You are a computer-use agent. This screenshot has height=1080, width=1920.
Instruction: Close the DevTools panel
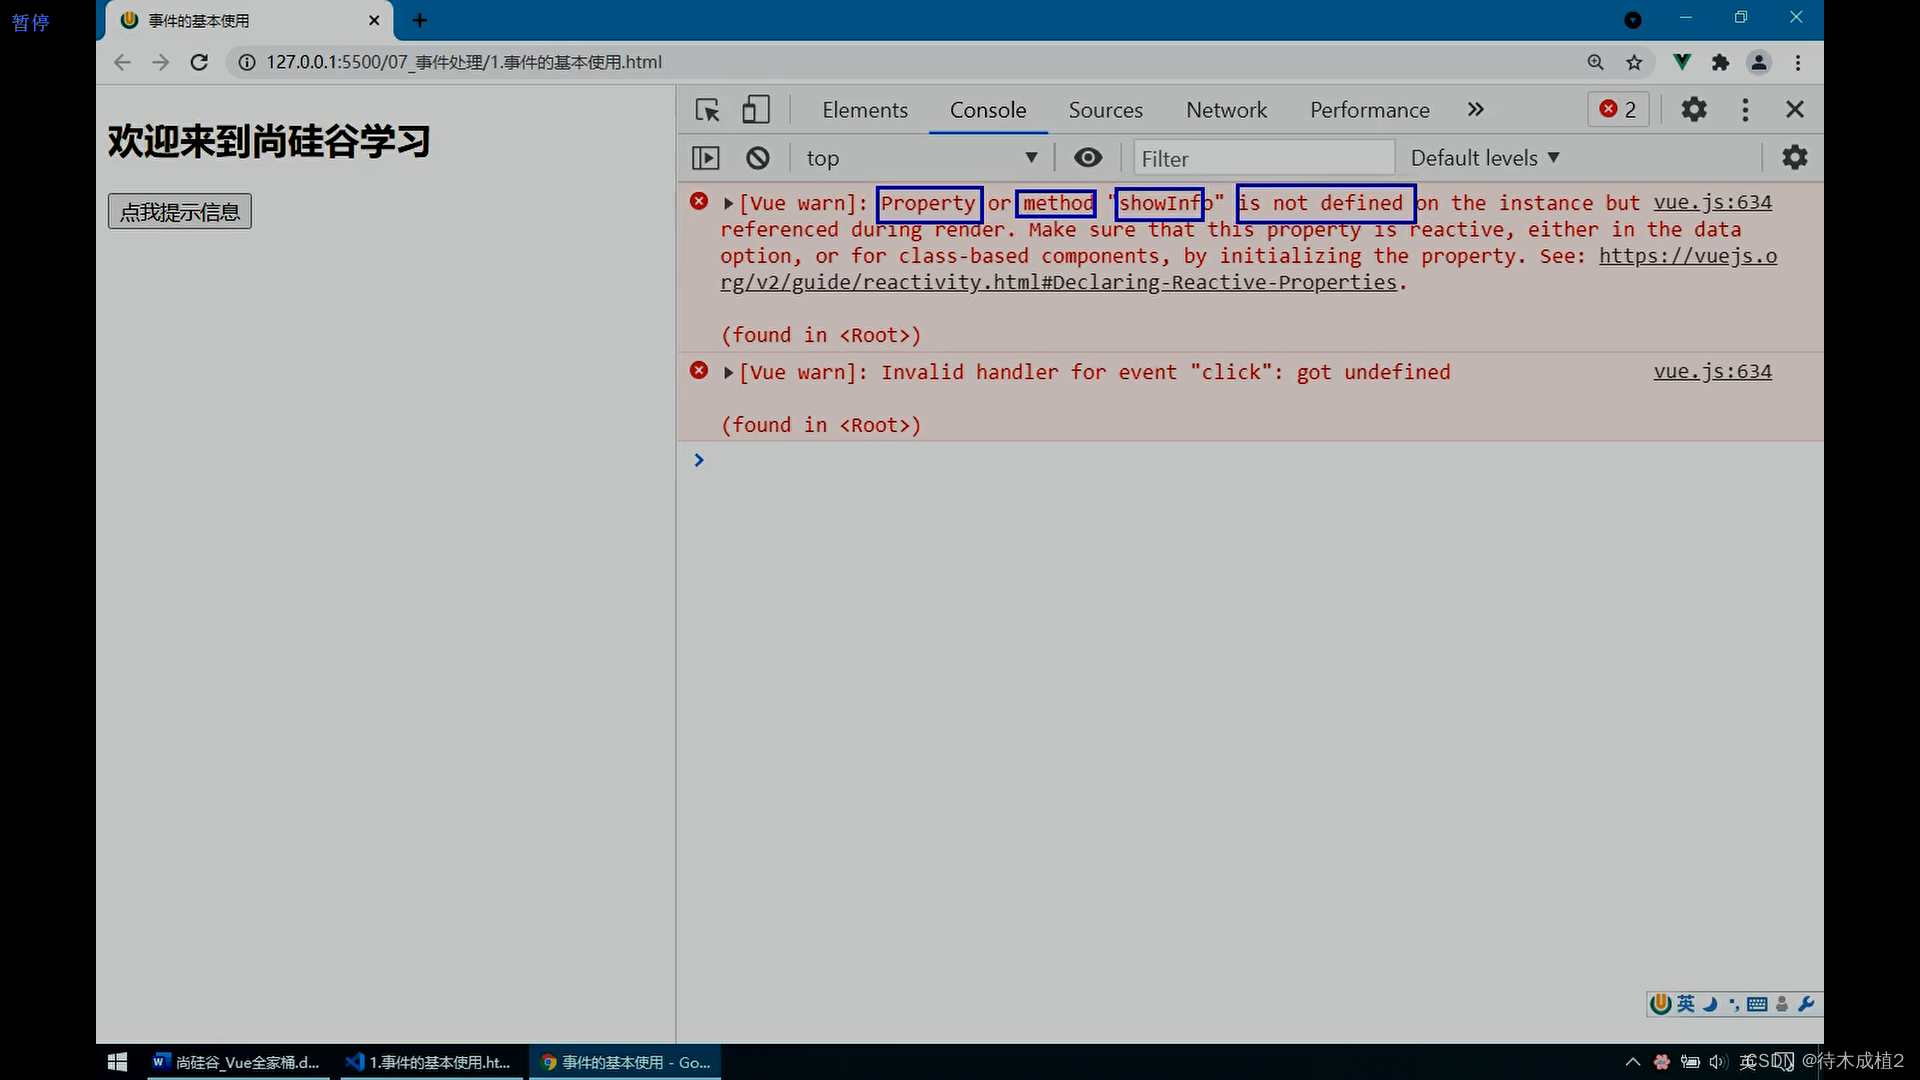tap(1795, 109)
